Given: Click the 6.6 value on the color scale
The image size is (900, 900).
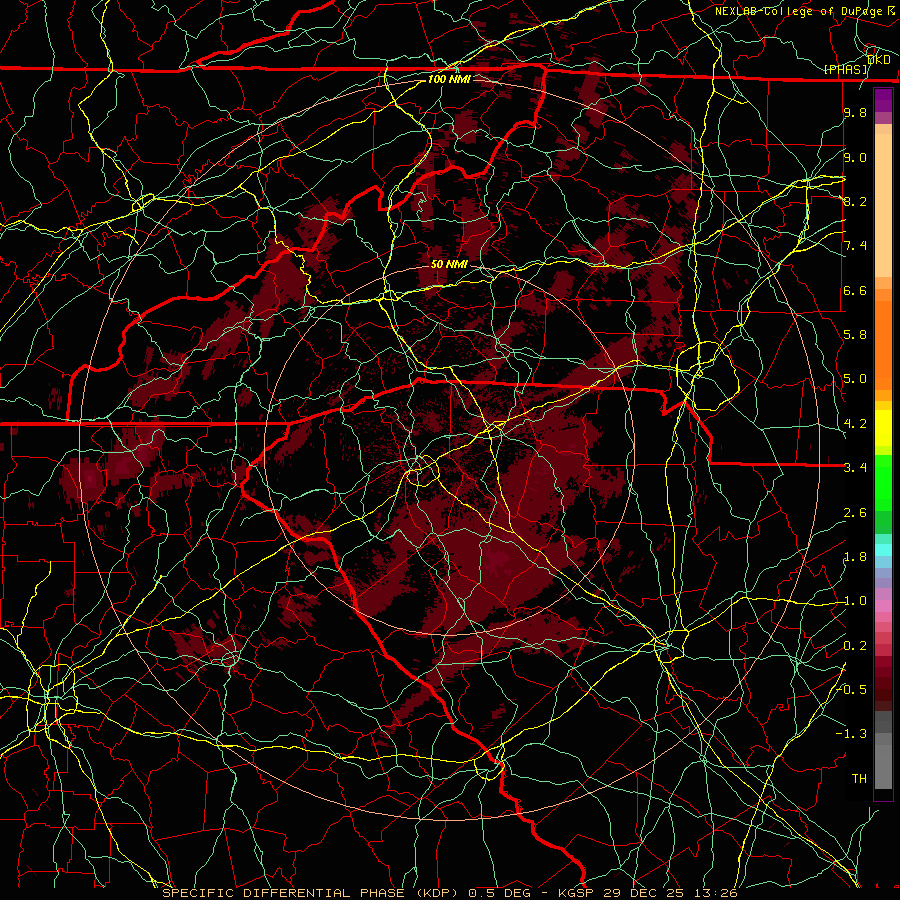Looking at the screenshot, I should coord(855,290).
